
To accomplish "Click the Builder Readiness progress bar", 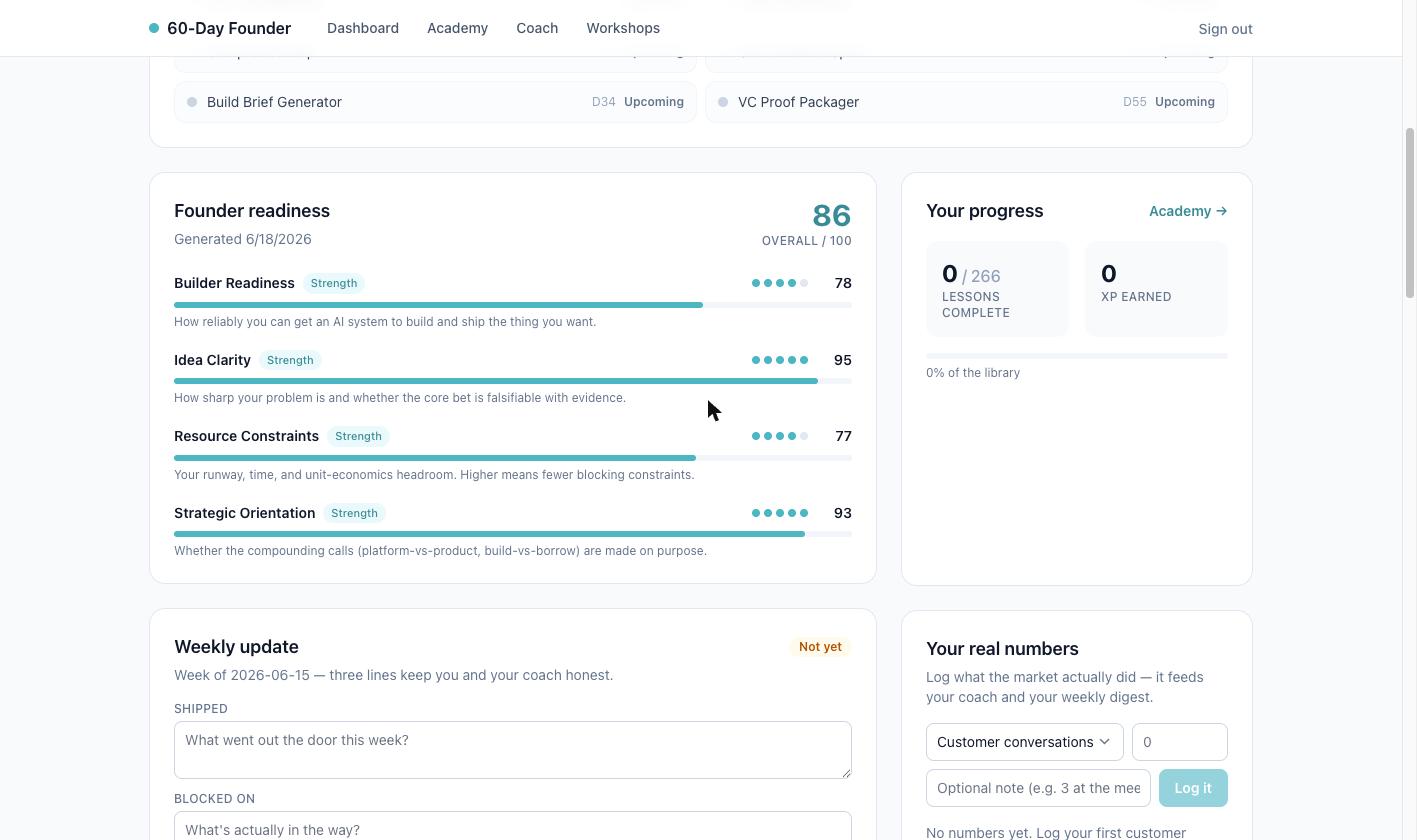I will click(513, 305).
